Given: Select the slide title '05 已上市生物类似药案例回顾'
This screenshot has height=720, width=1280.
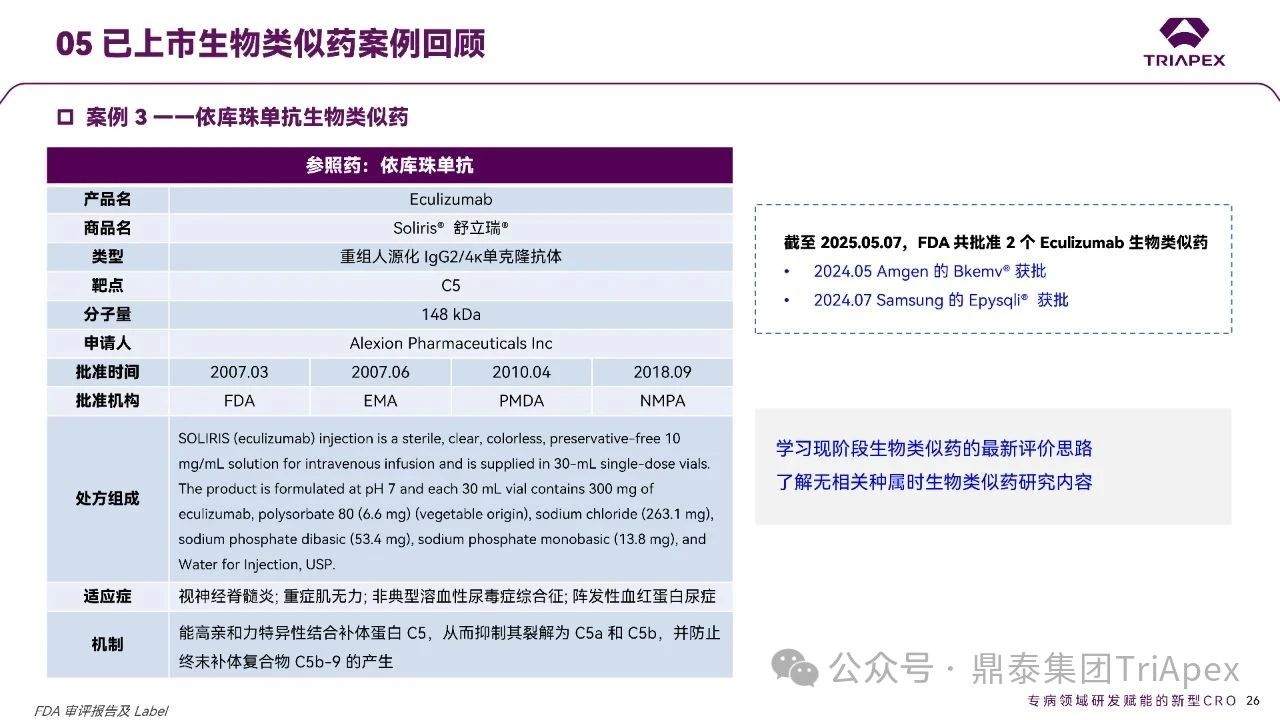Looking at the screenshot, I should pos(270,44).
